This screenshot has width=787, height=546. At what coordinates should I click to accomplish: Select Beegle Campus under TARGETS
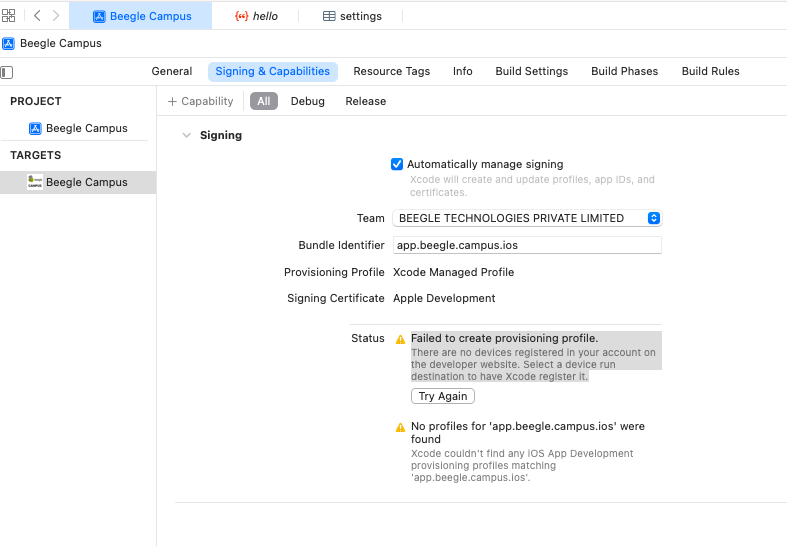[x=86, y=182]
